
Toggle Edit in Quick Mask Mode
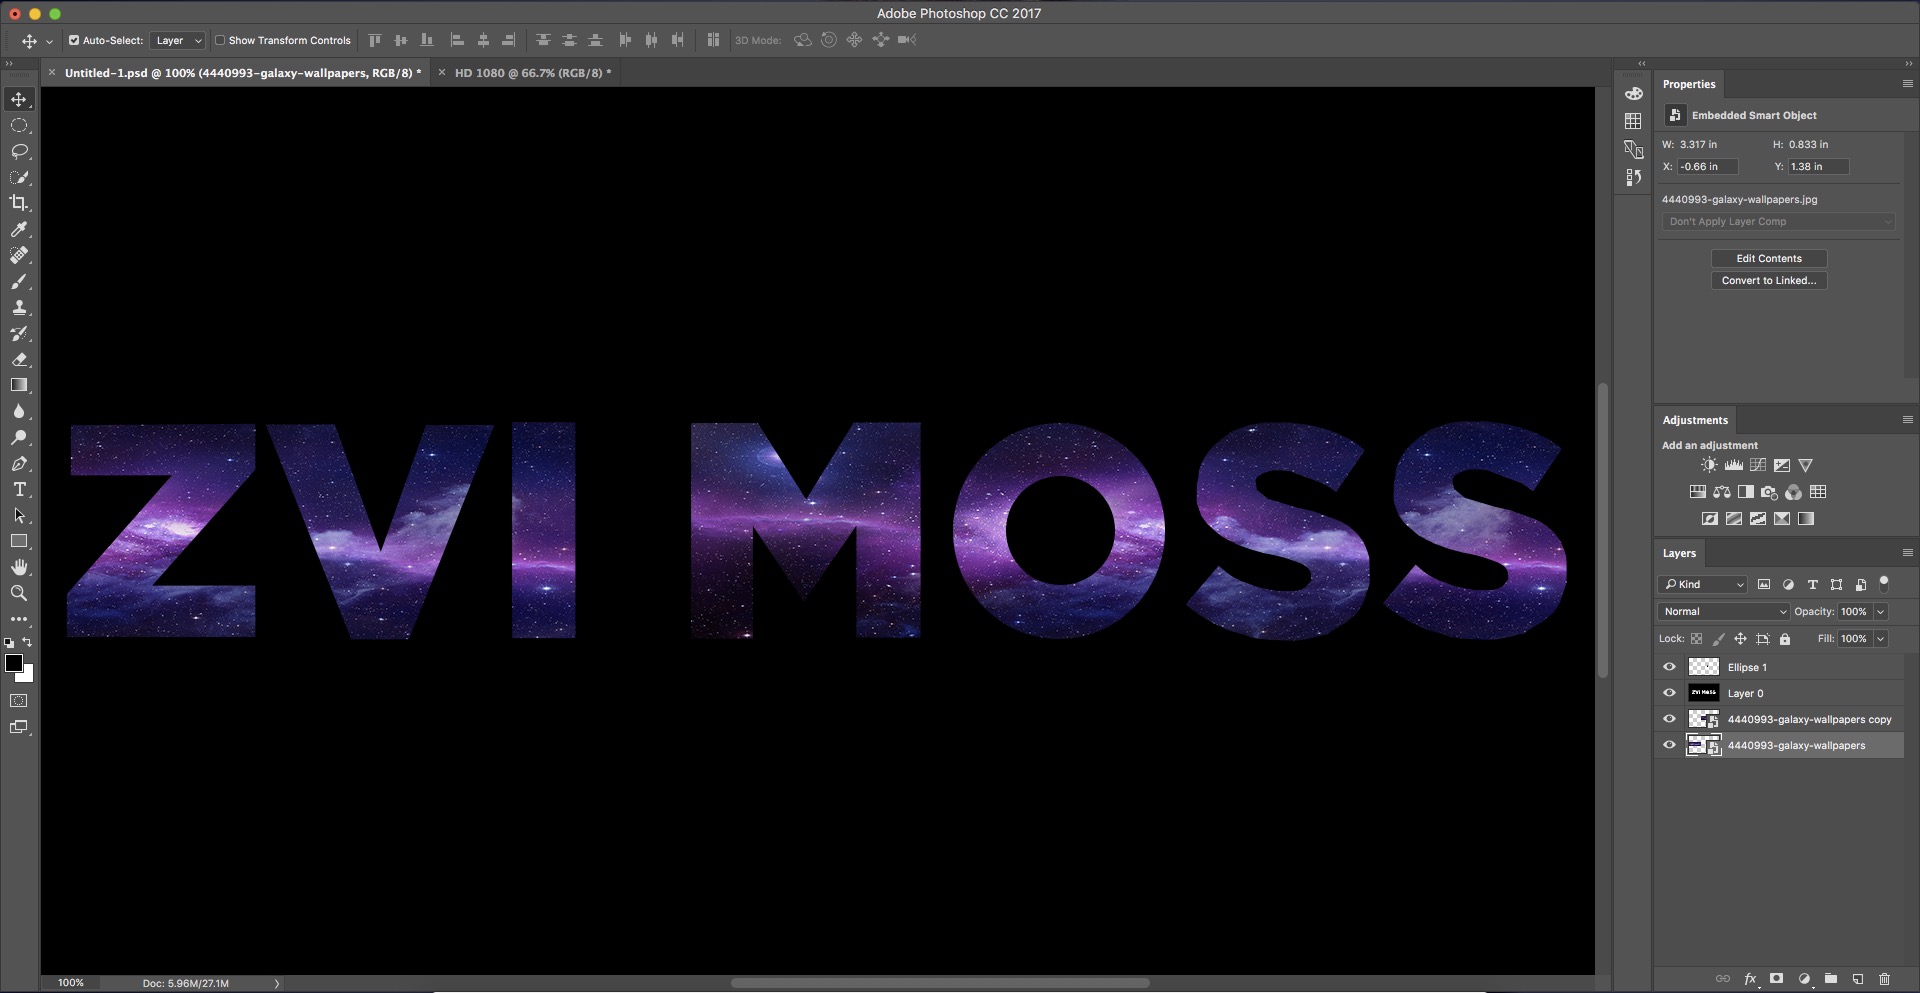tap(19, 701)
